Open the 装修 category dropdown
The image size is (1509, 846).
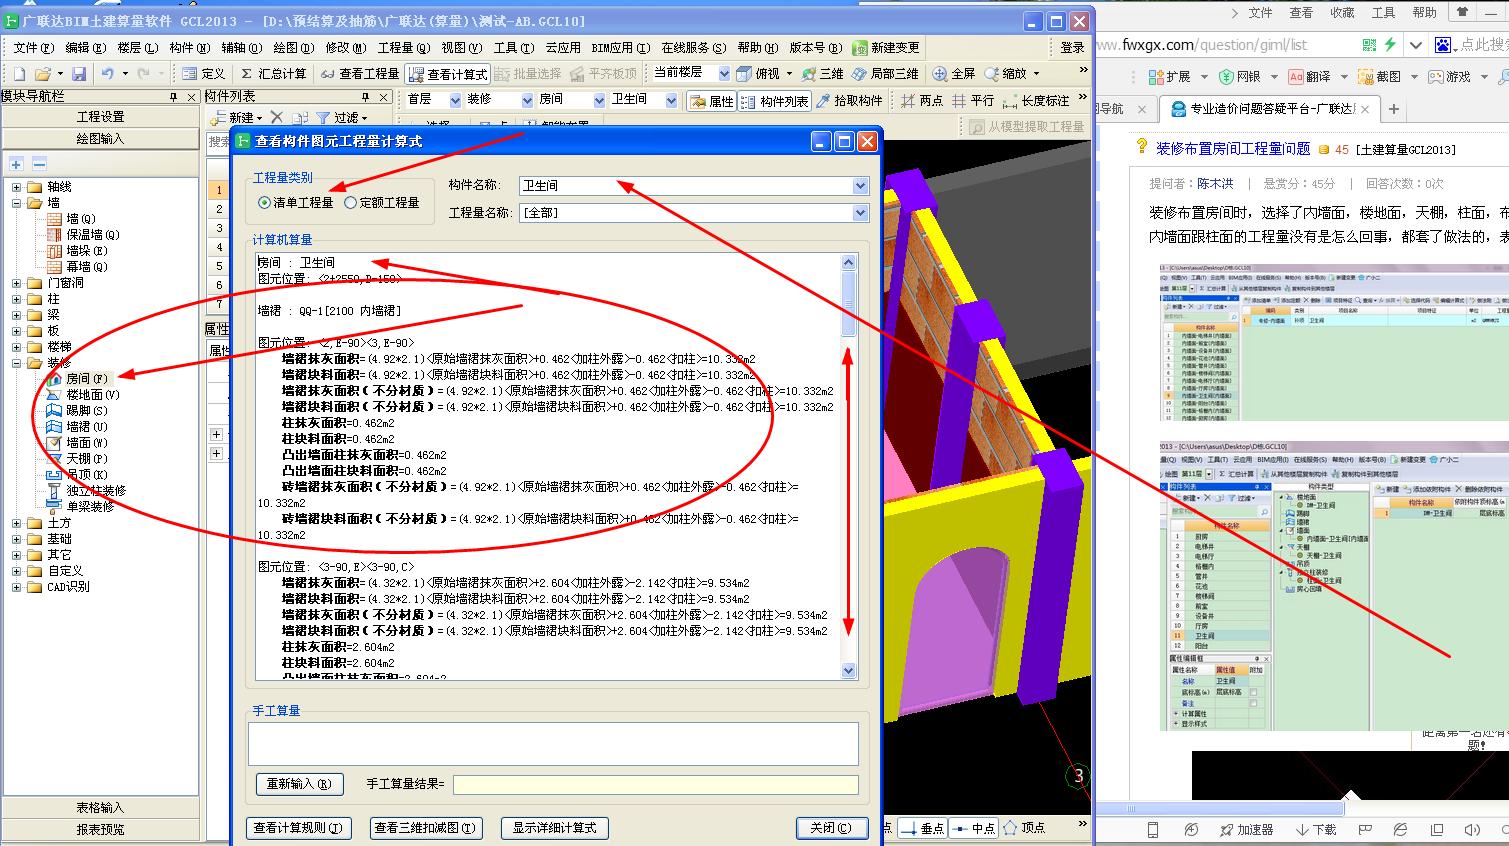tap(527, 100)
